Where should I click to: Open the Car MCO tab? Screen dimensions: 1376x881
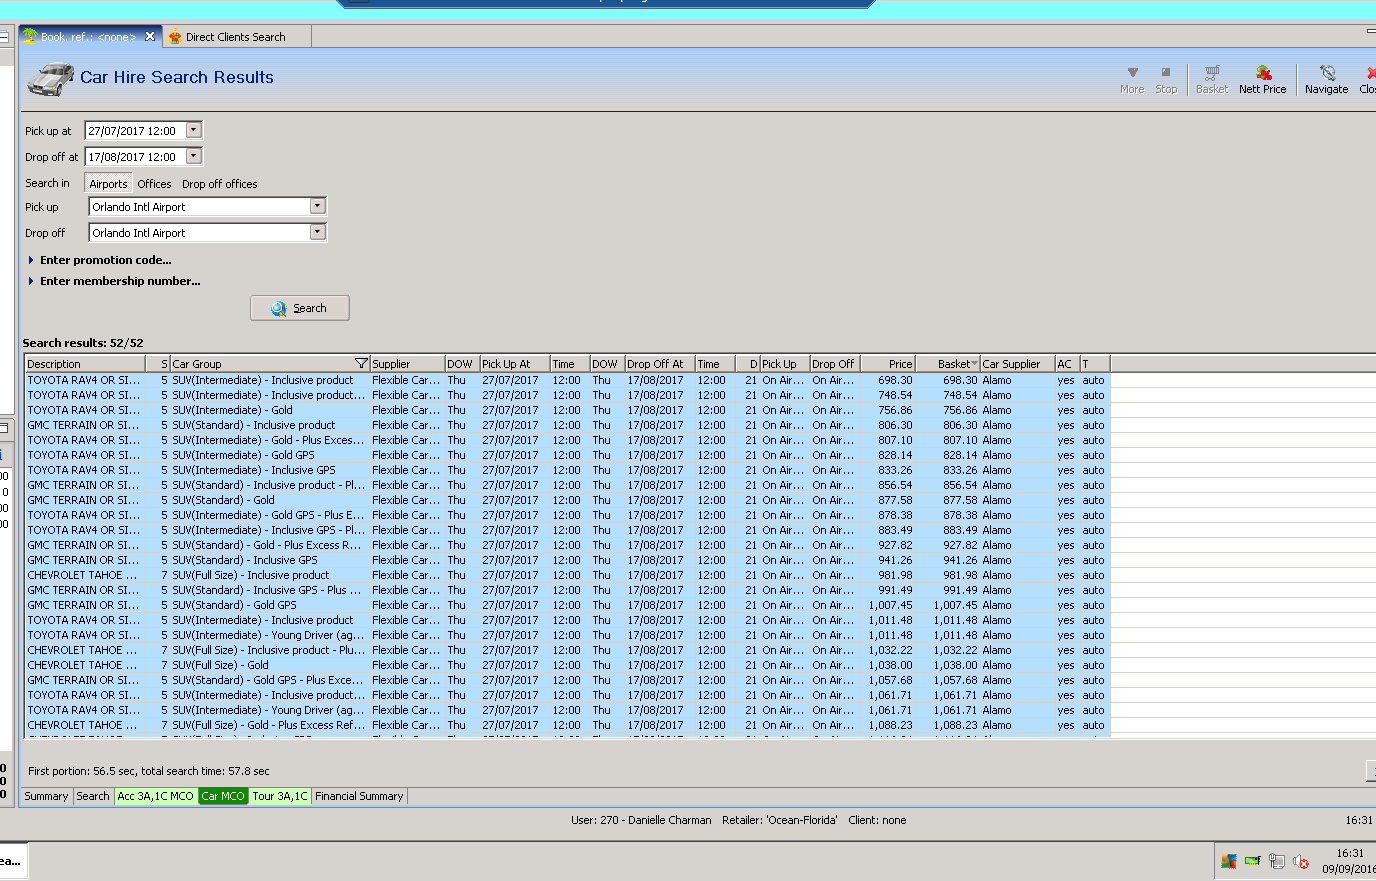(x=223, y=796)
